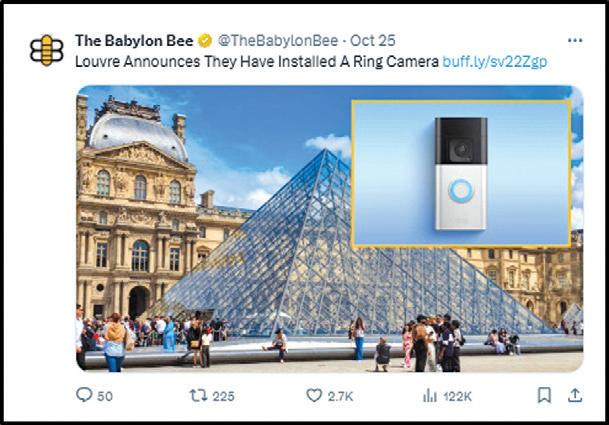Open the buff.ly/sv22Zgp link
609x425 pixels.
click(495, 61)
